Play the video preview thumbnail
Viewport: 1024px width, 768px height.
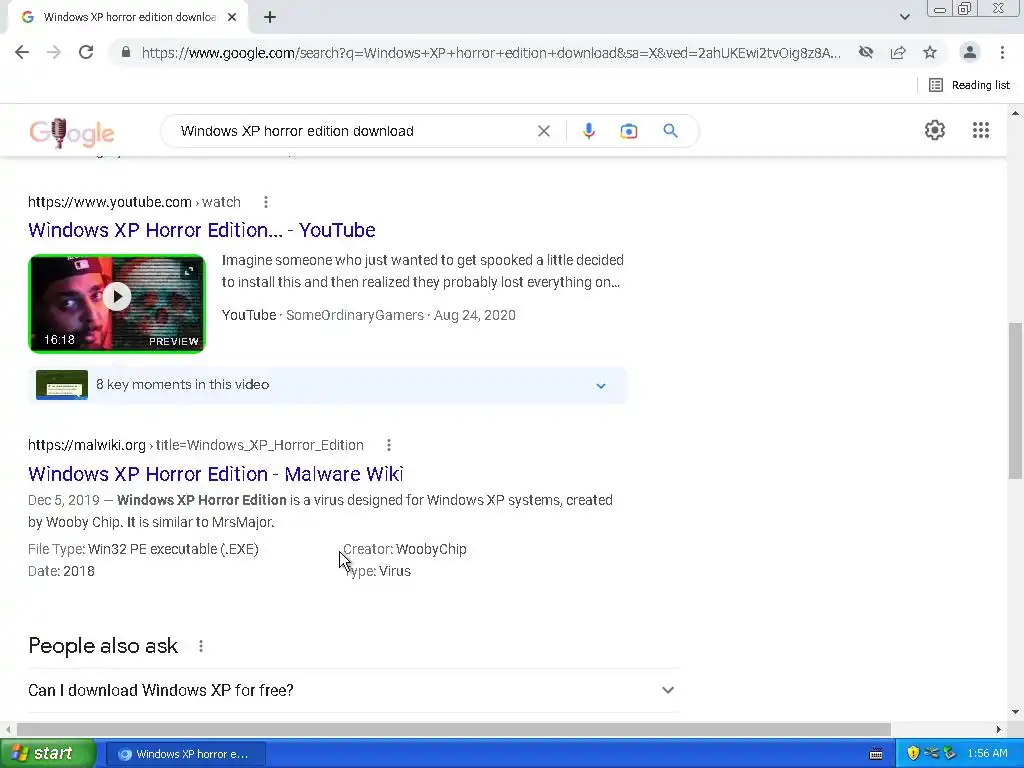(x=117, y=304)
